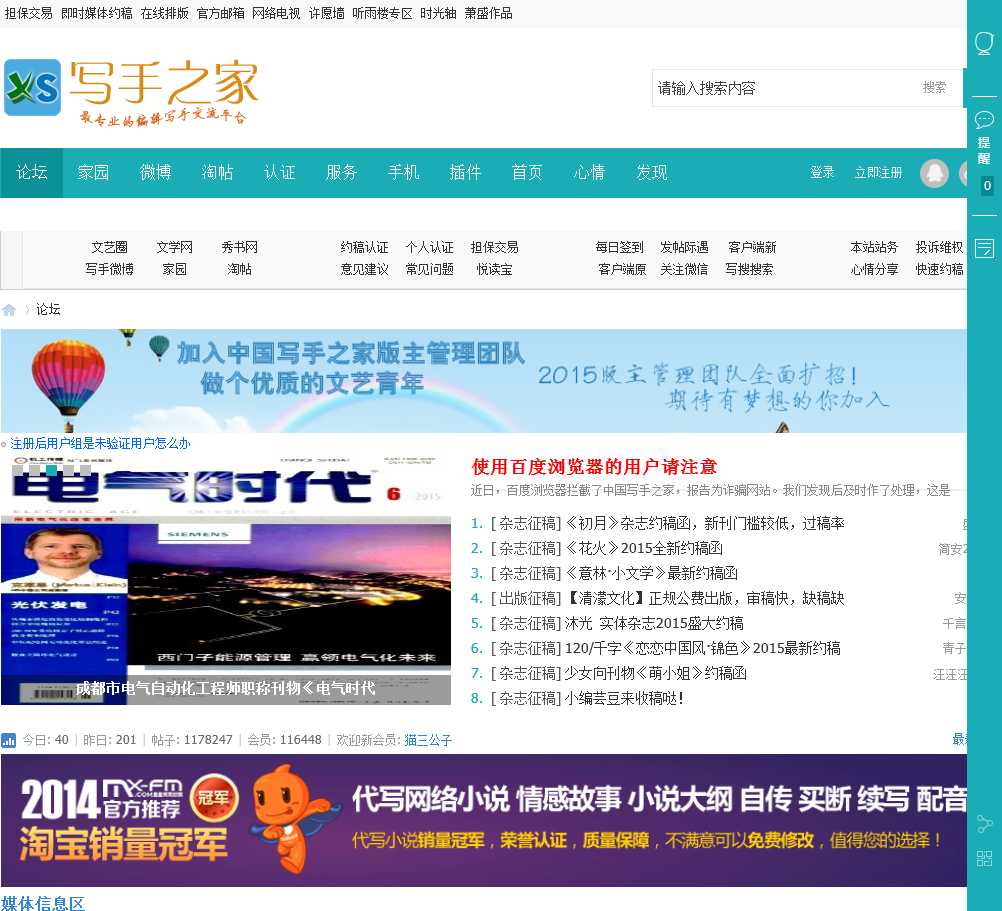Open red headline 使用百度浏览器的用户请注意
The image size is (1002, 911).
594,467
